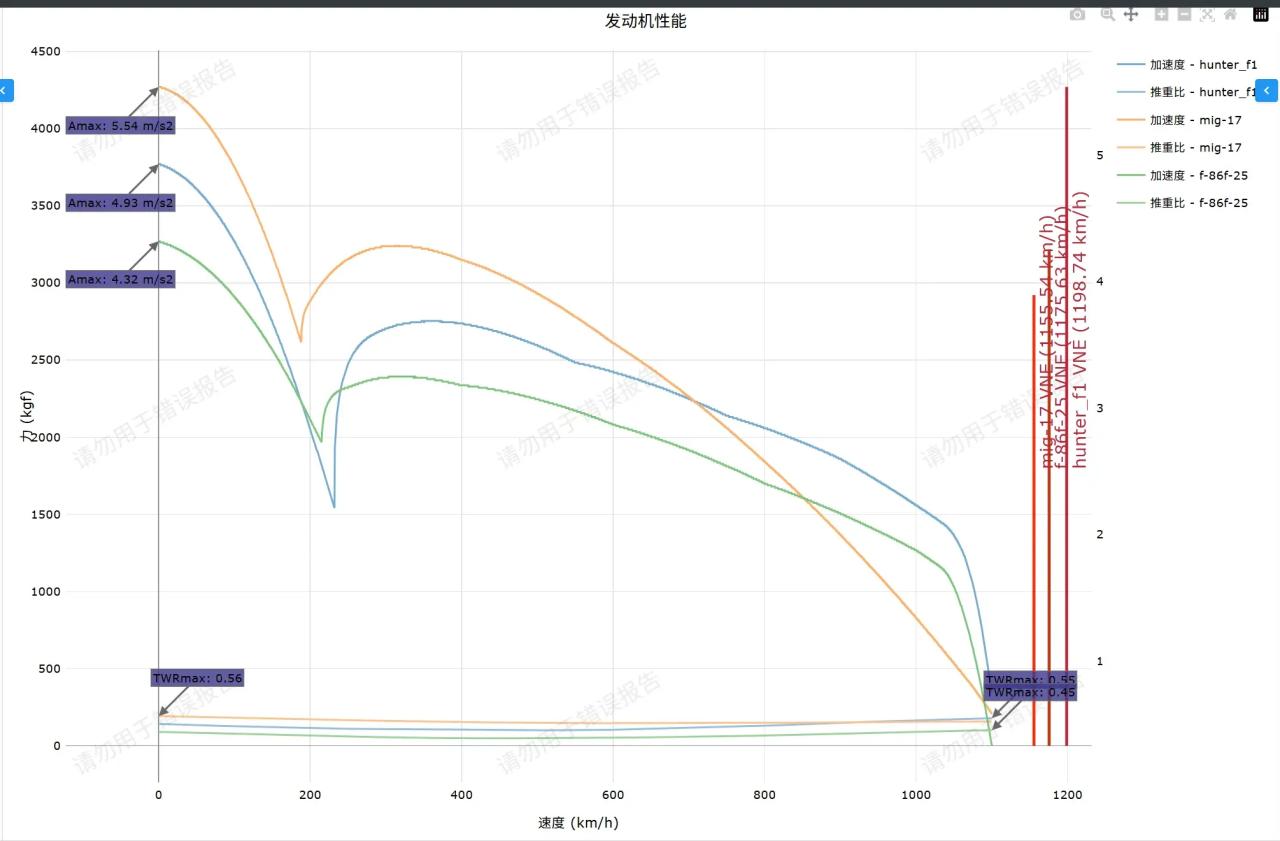Click the chart title 发动机性能
The image size is (1280, 841).
pyautogui.click(x=646, y=21)
